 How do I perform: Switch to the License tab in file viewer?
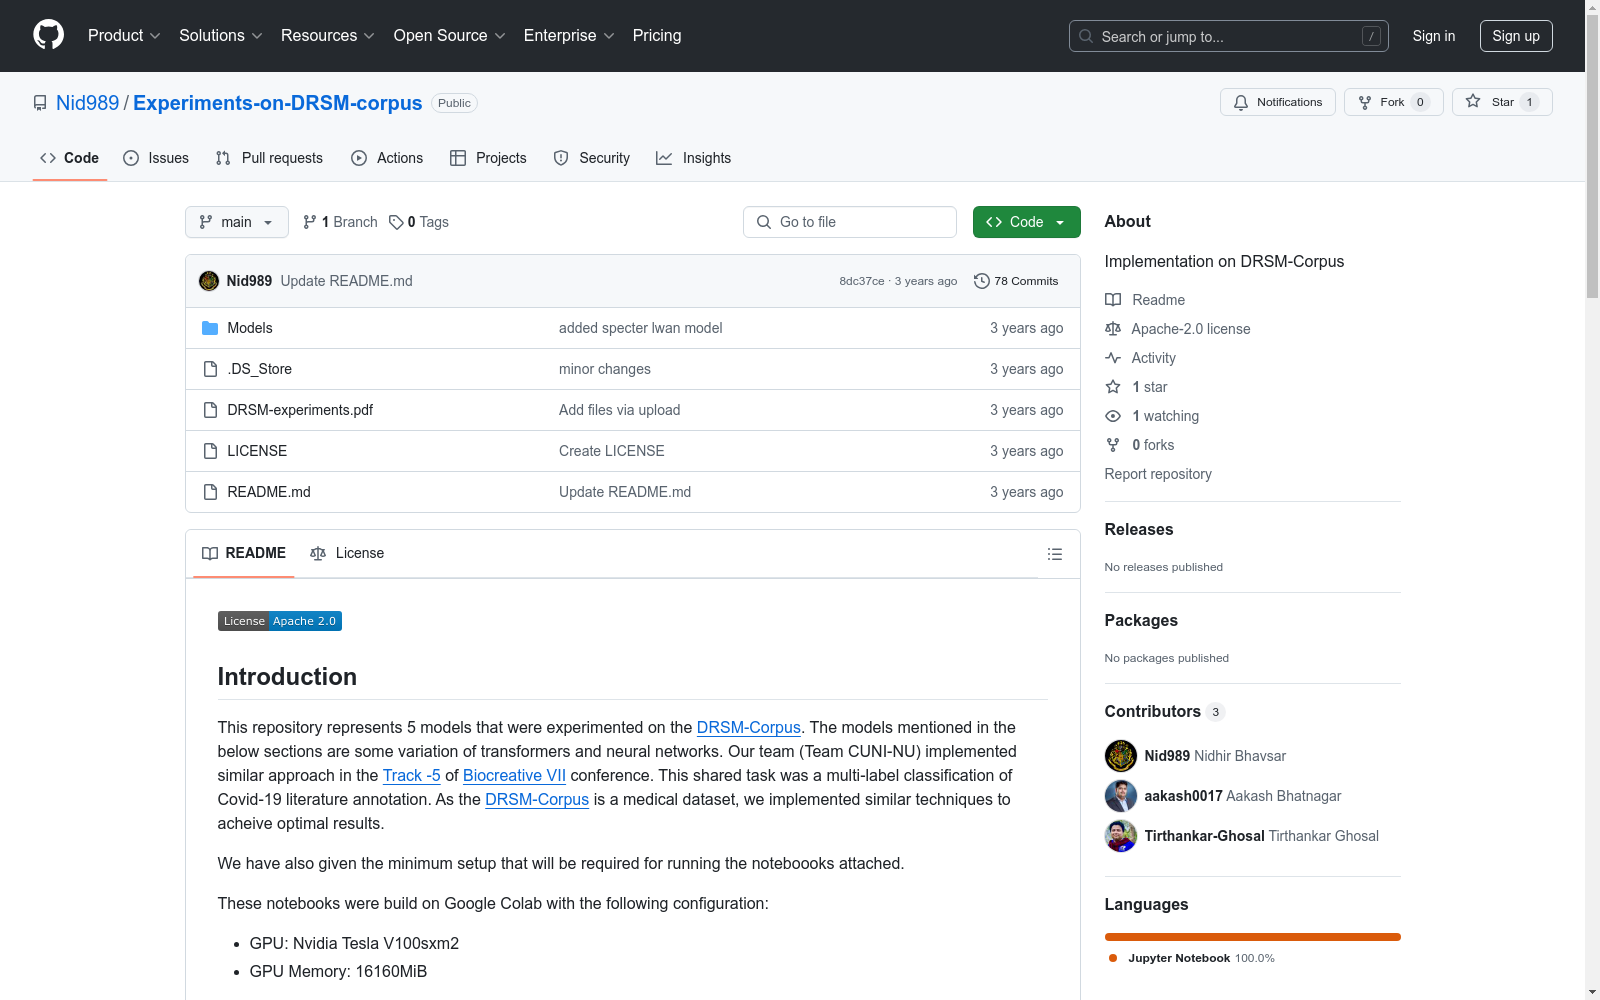coord(347,553)
